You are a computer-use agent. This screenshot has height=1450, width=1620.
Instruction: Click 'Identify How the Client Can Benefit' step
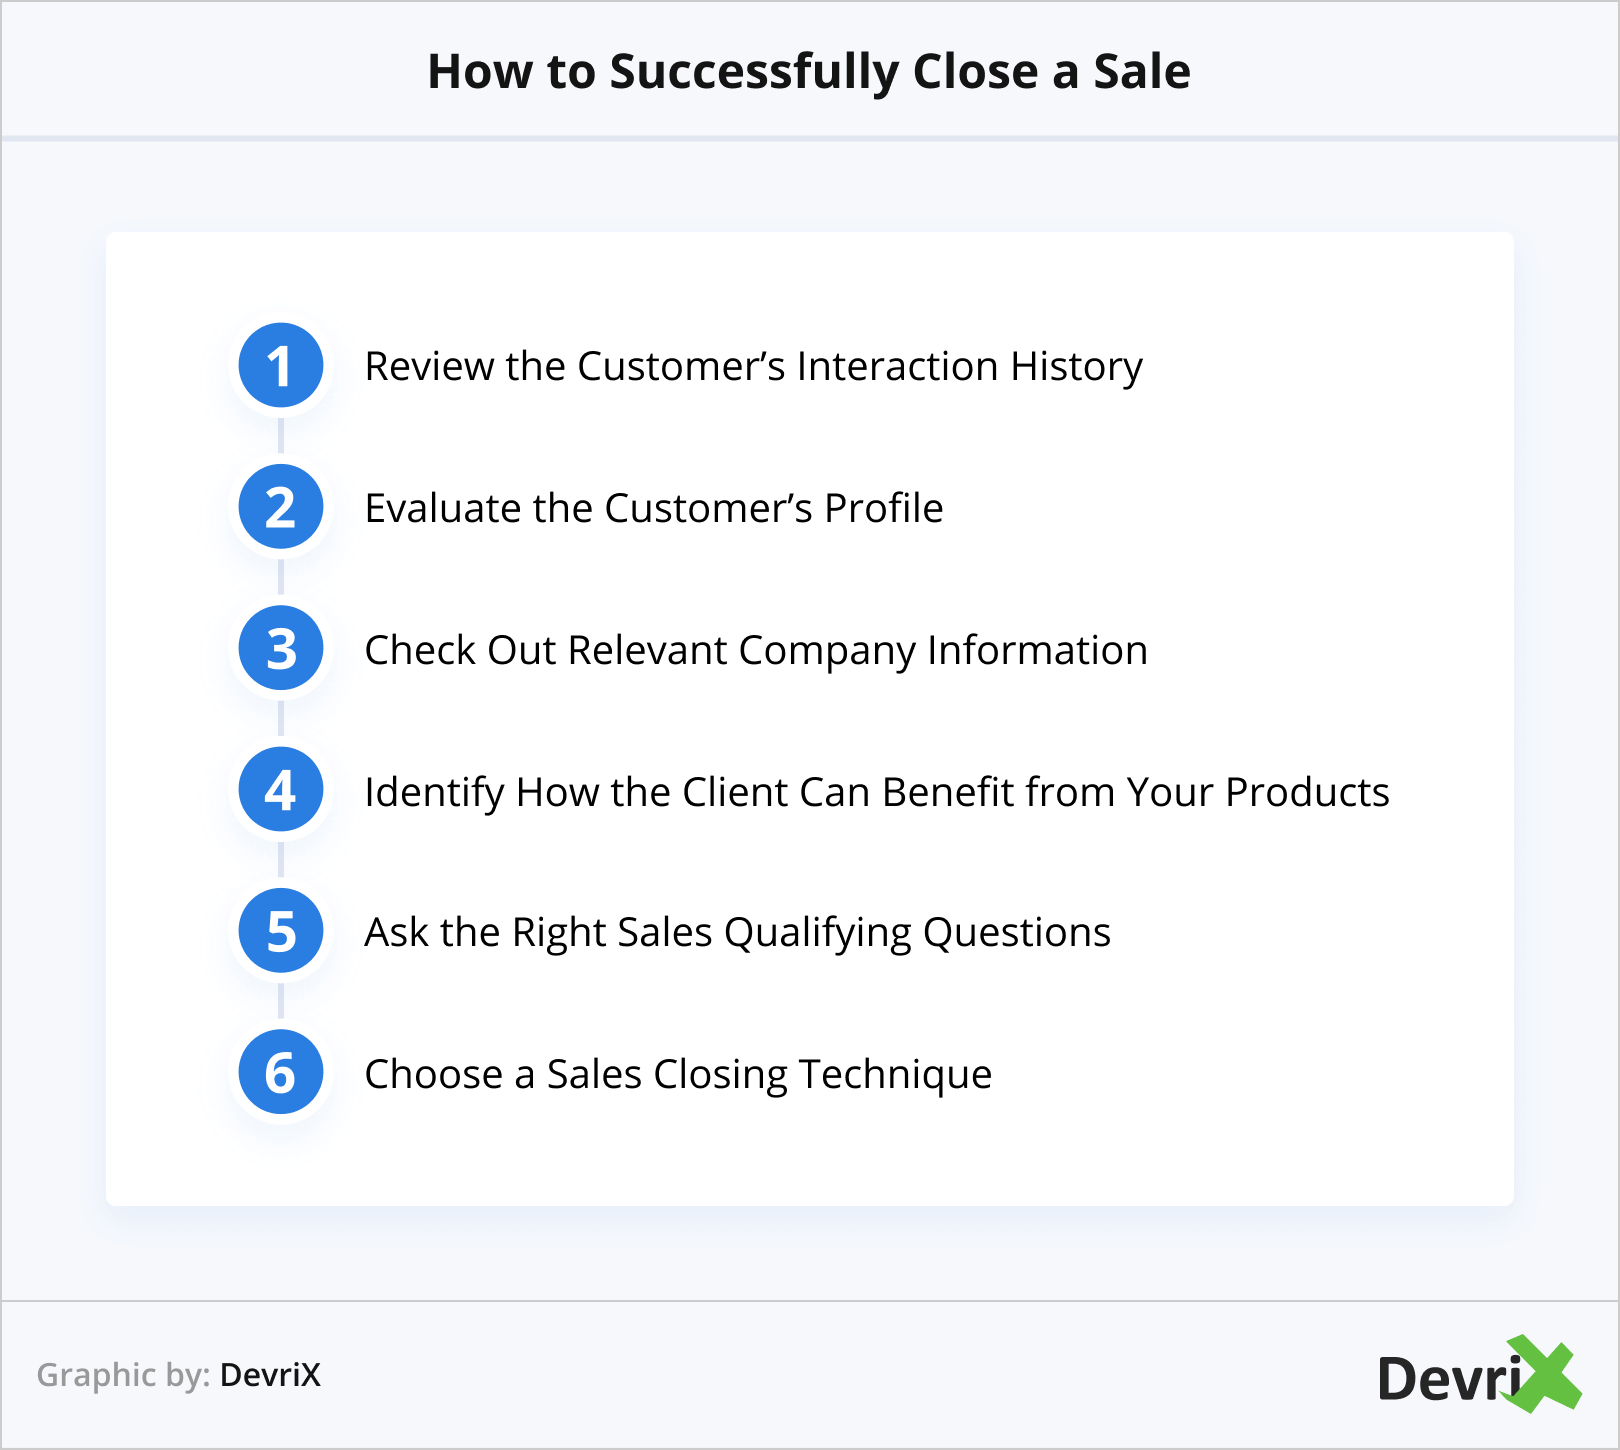coord(877,792)
